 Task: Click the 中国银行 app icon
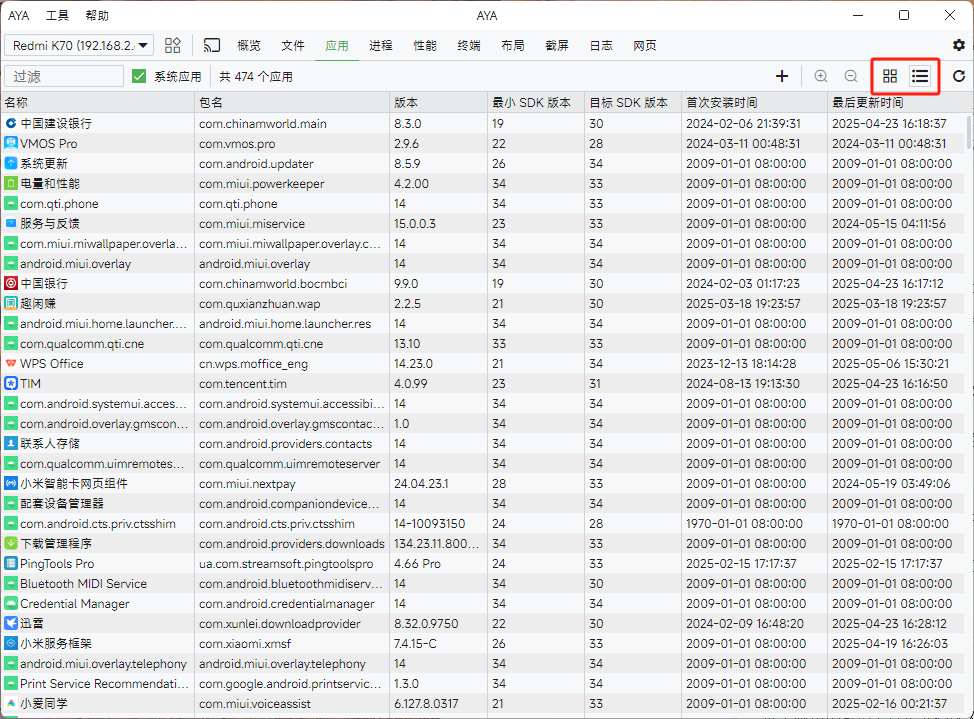pos(11,283)
